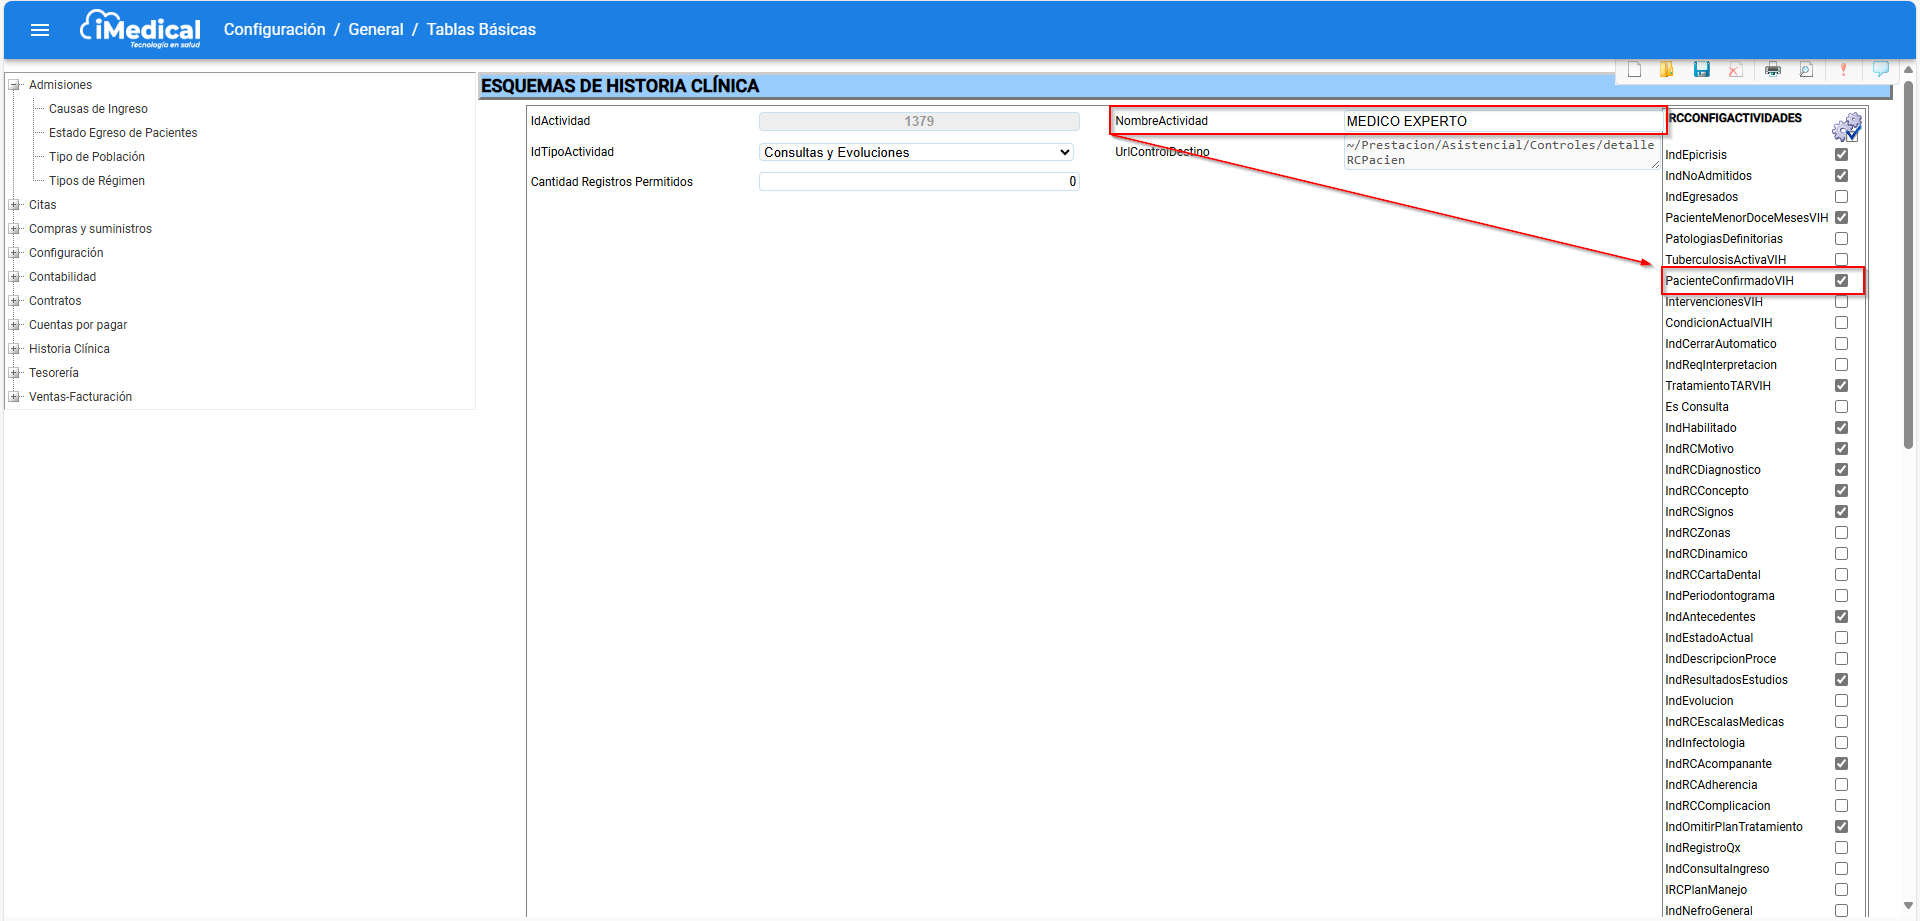Click the RCCONFIGACTIVIDADES gears icon
Screen dimensions: 1920x921
(1846, 127)
